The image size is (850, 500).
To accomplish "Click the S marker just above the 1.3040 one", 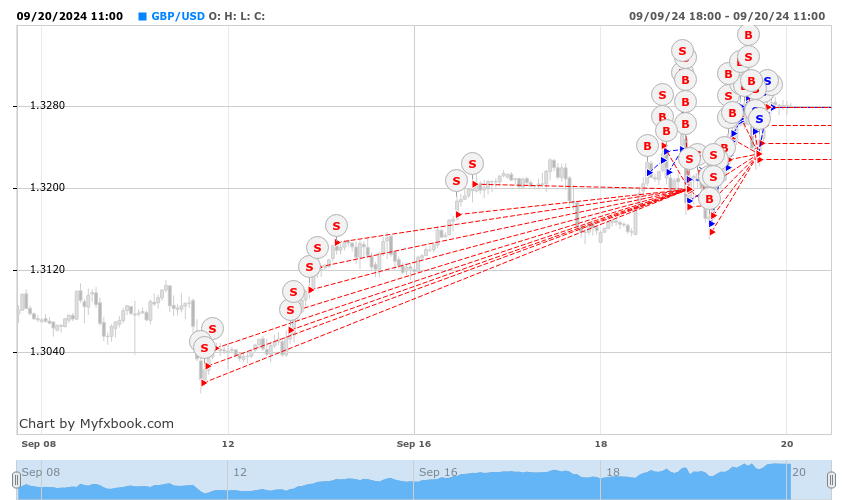I will (212, 329).
